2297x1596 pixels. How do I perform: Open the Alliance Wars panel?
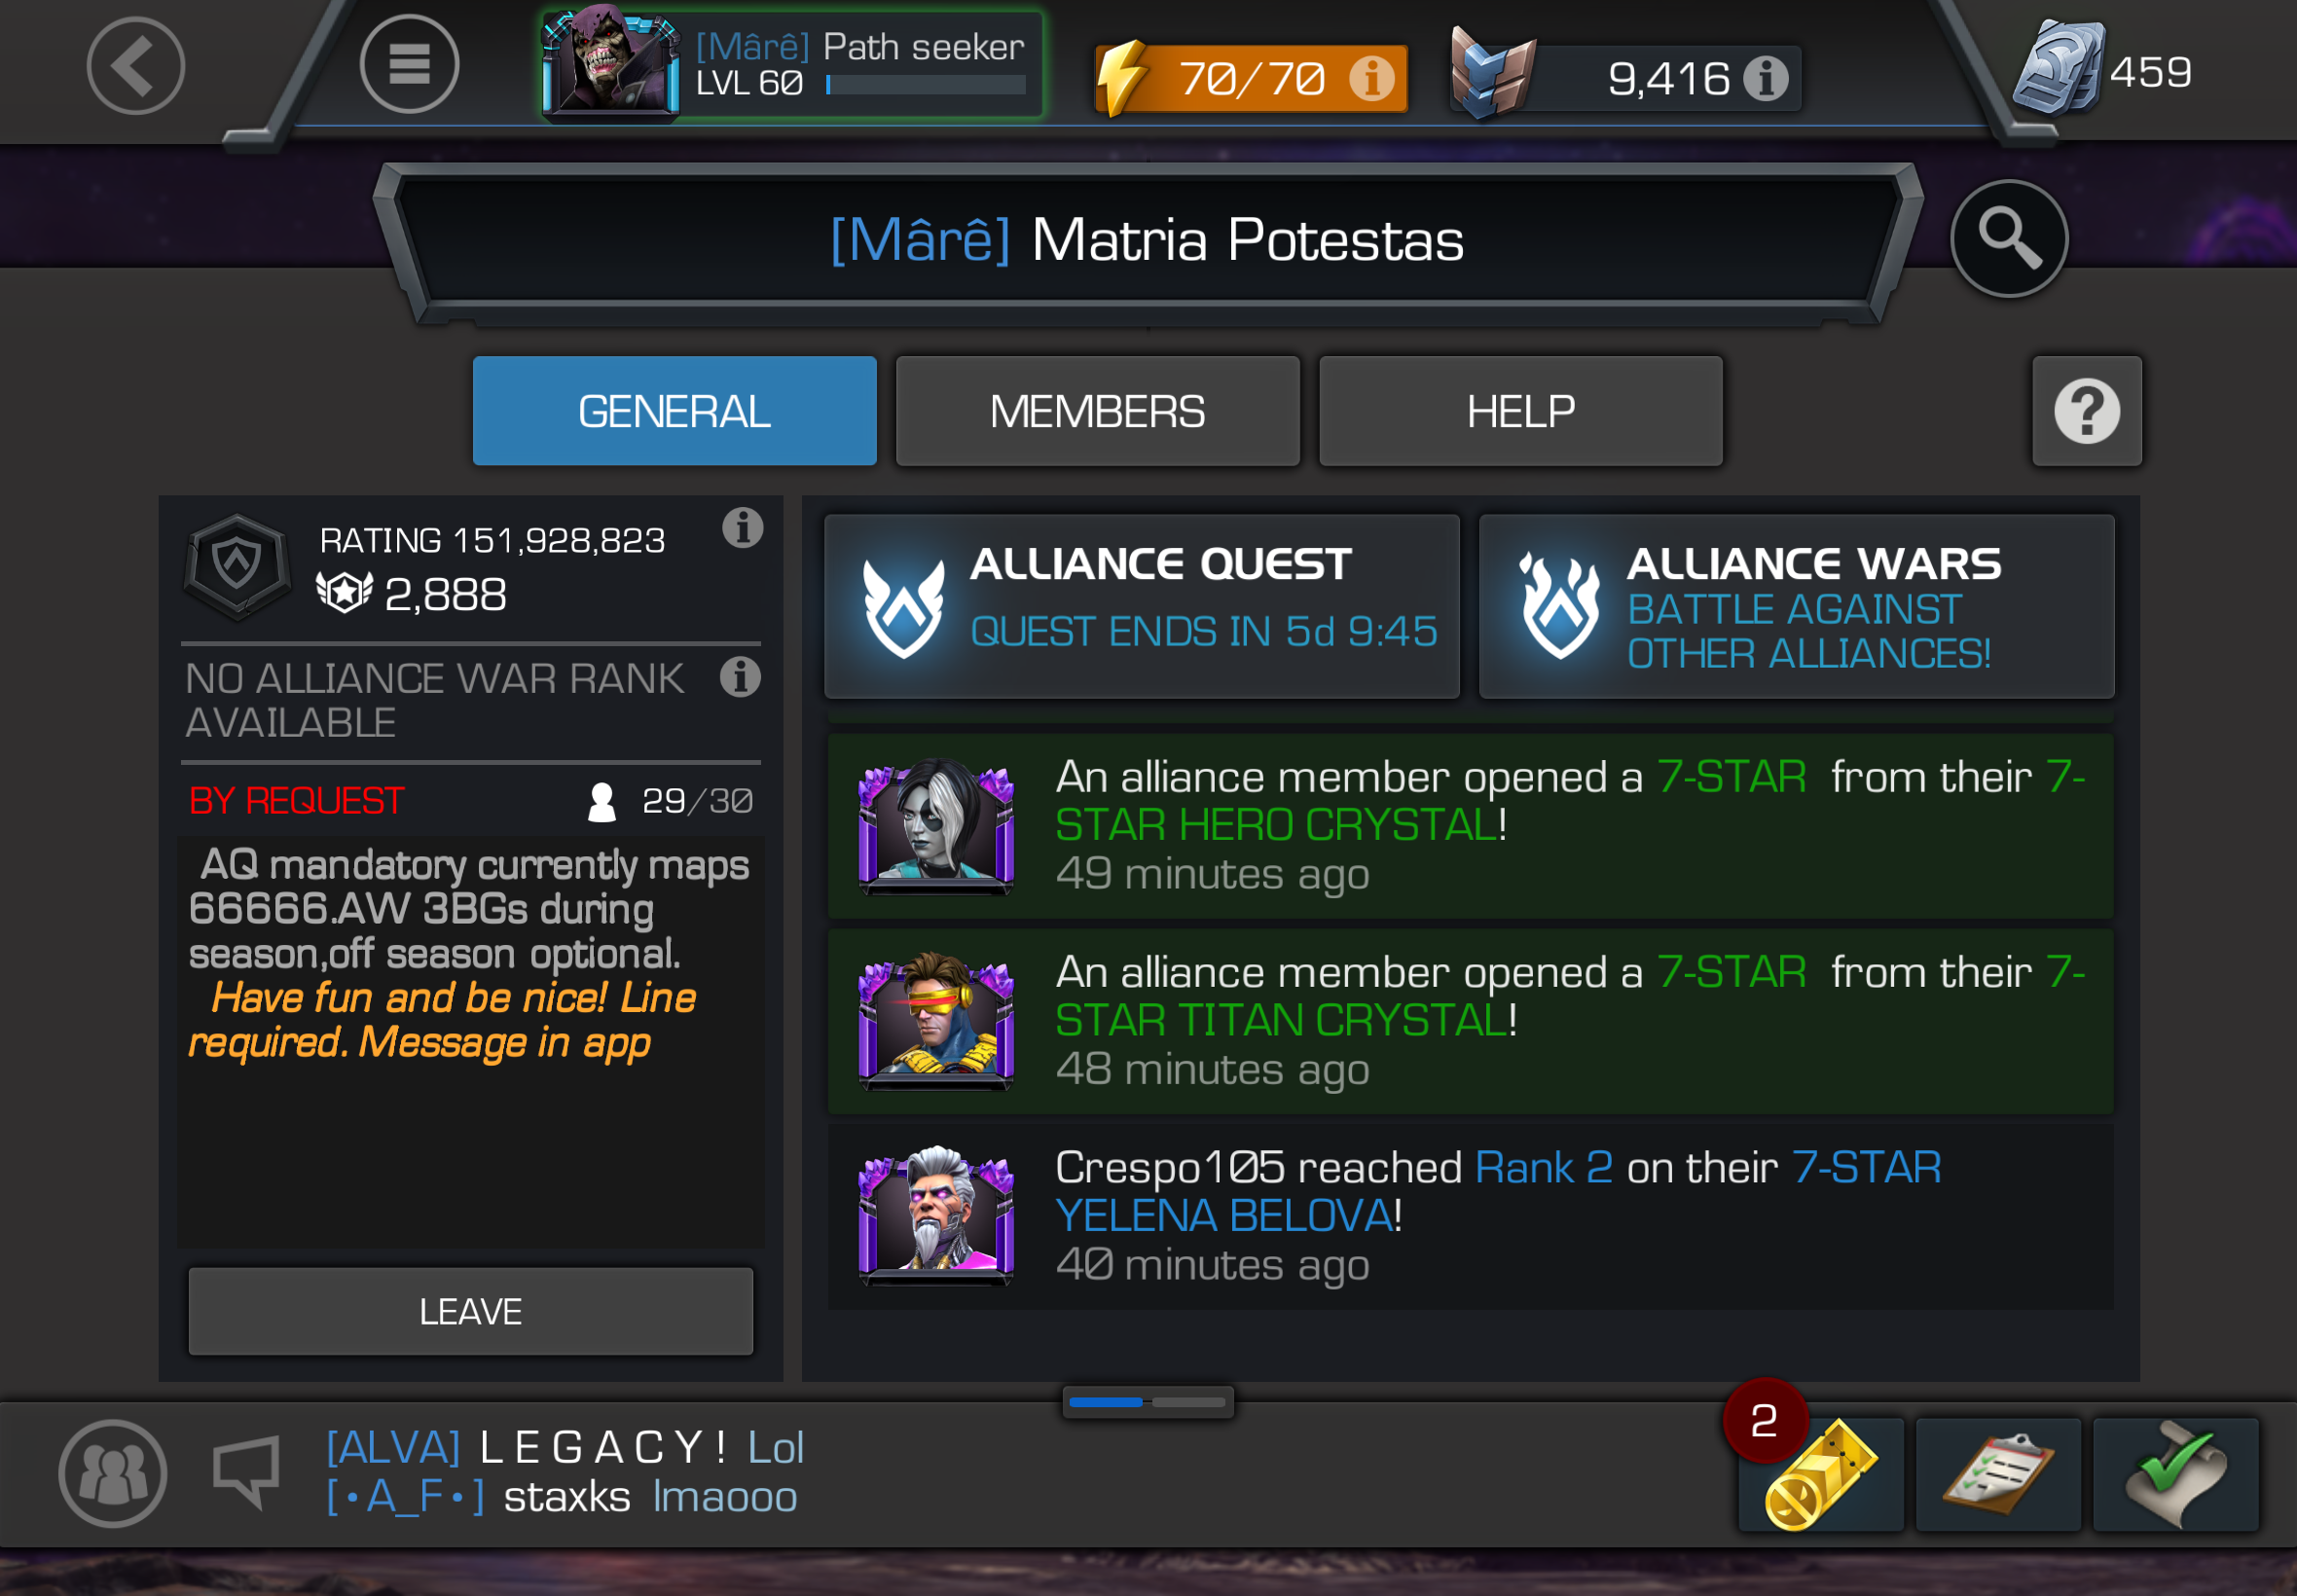tap(1797, 606)
